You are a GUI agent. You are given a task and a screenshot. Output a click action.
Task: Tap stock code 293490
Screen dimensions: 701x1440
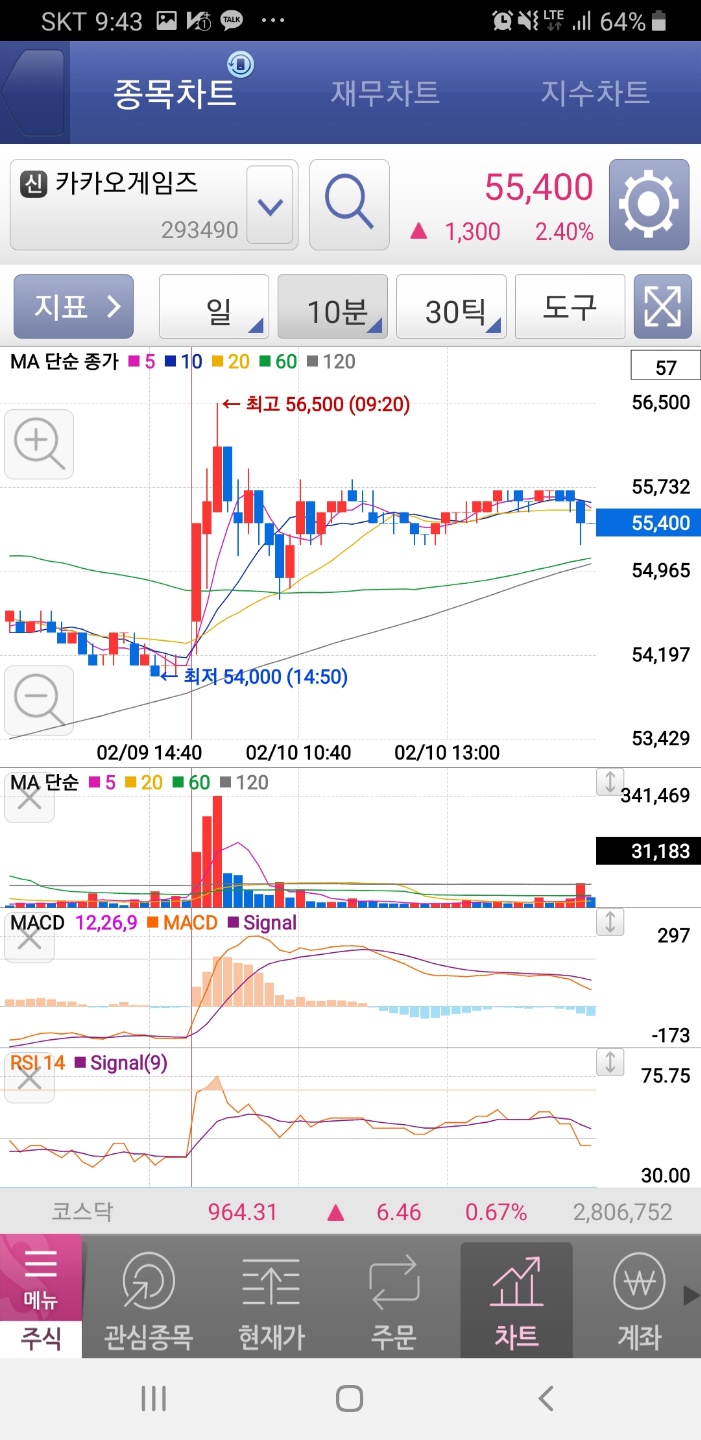pos(200,230)
